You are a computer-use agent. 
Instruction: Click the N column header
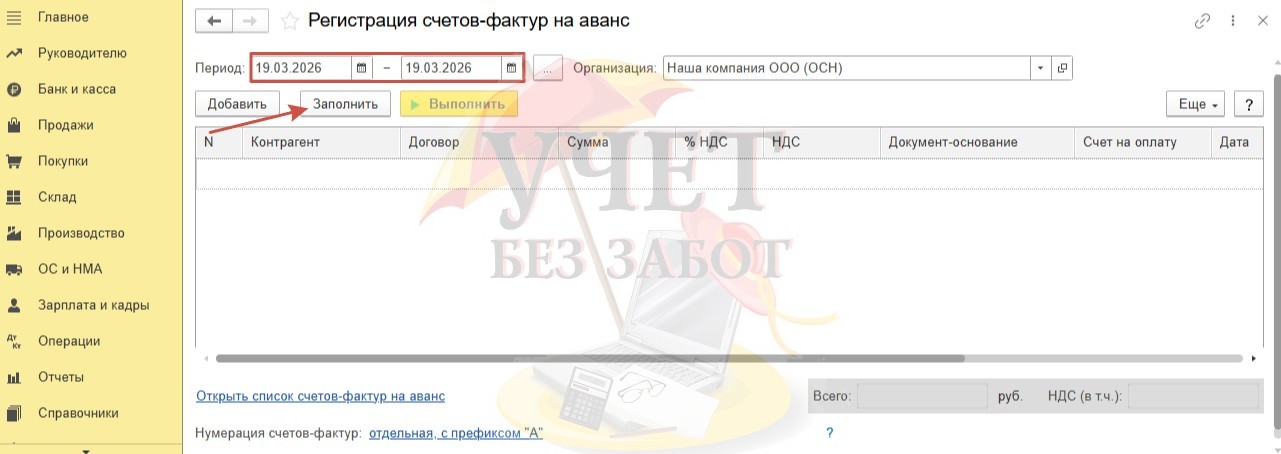(219, 142)
